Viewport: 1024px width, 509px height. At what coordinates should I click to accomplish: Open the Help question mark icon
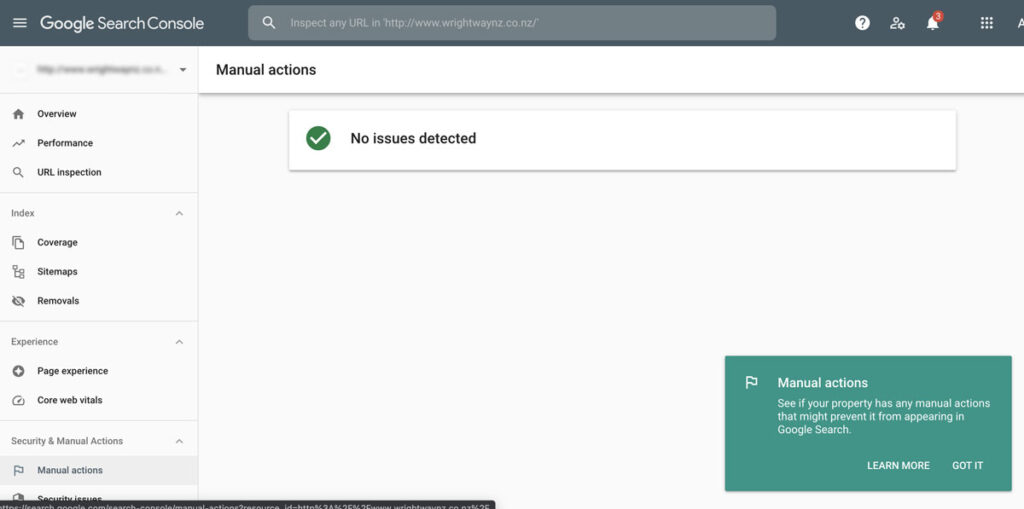click(x=863, y=23)
